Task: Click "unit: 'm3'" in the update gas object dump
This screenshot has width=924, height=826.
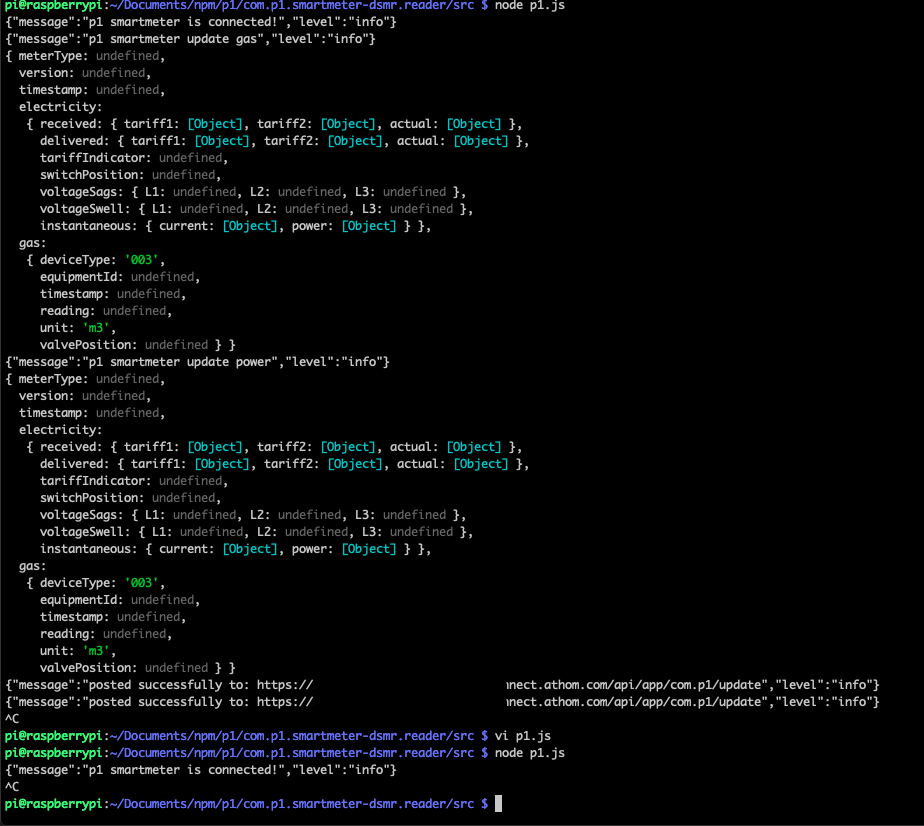Action: (x=77, y=328)
